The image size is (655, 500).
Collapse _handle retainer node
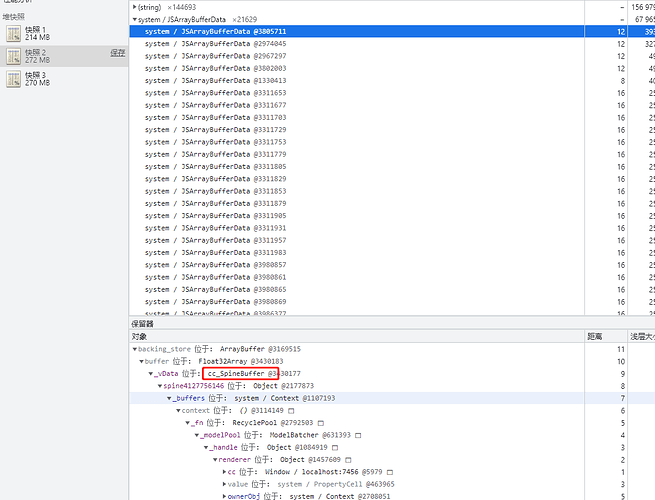(x=206, y=448)
